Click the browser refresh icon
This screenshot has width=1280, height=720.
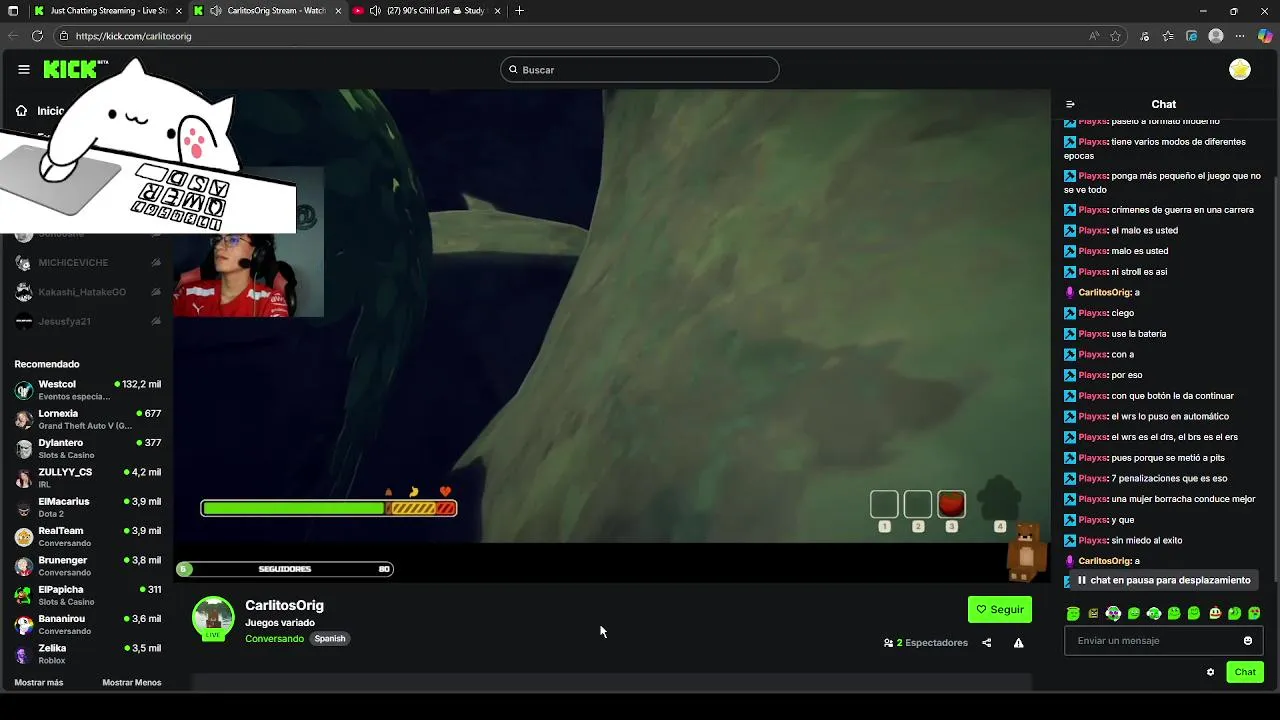pos(37,36)
